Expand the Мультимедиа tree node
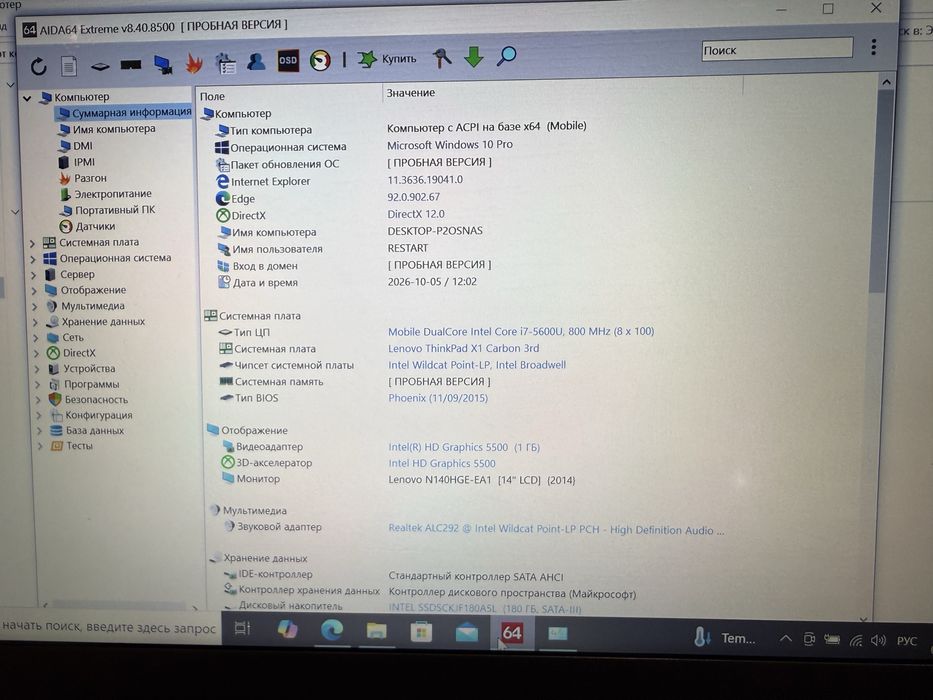 pos(35,307)
